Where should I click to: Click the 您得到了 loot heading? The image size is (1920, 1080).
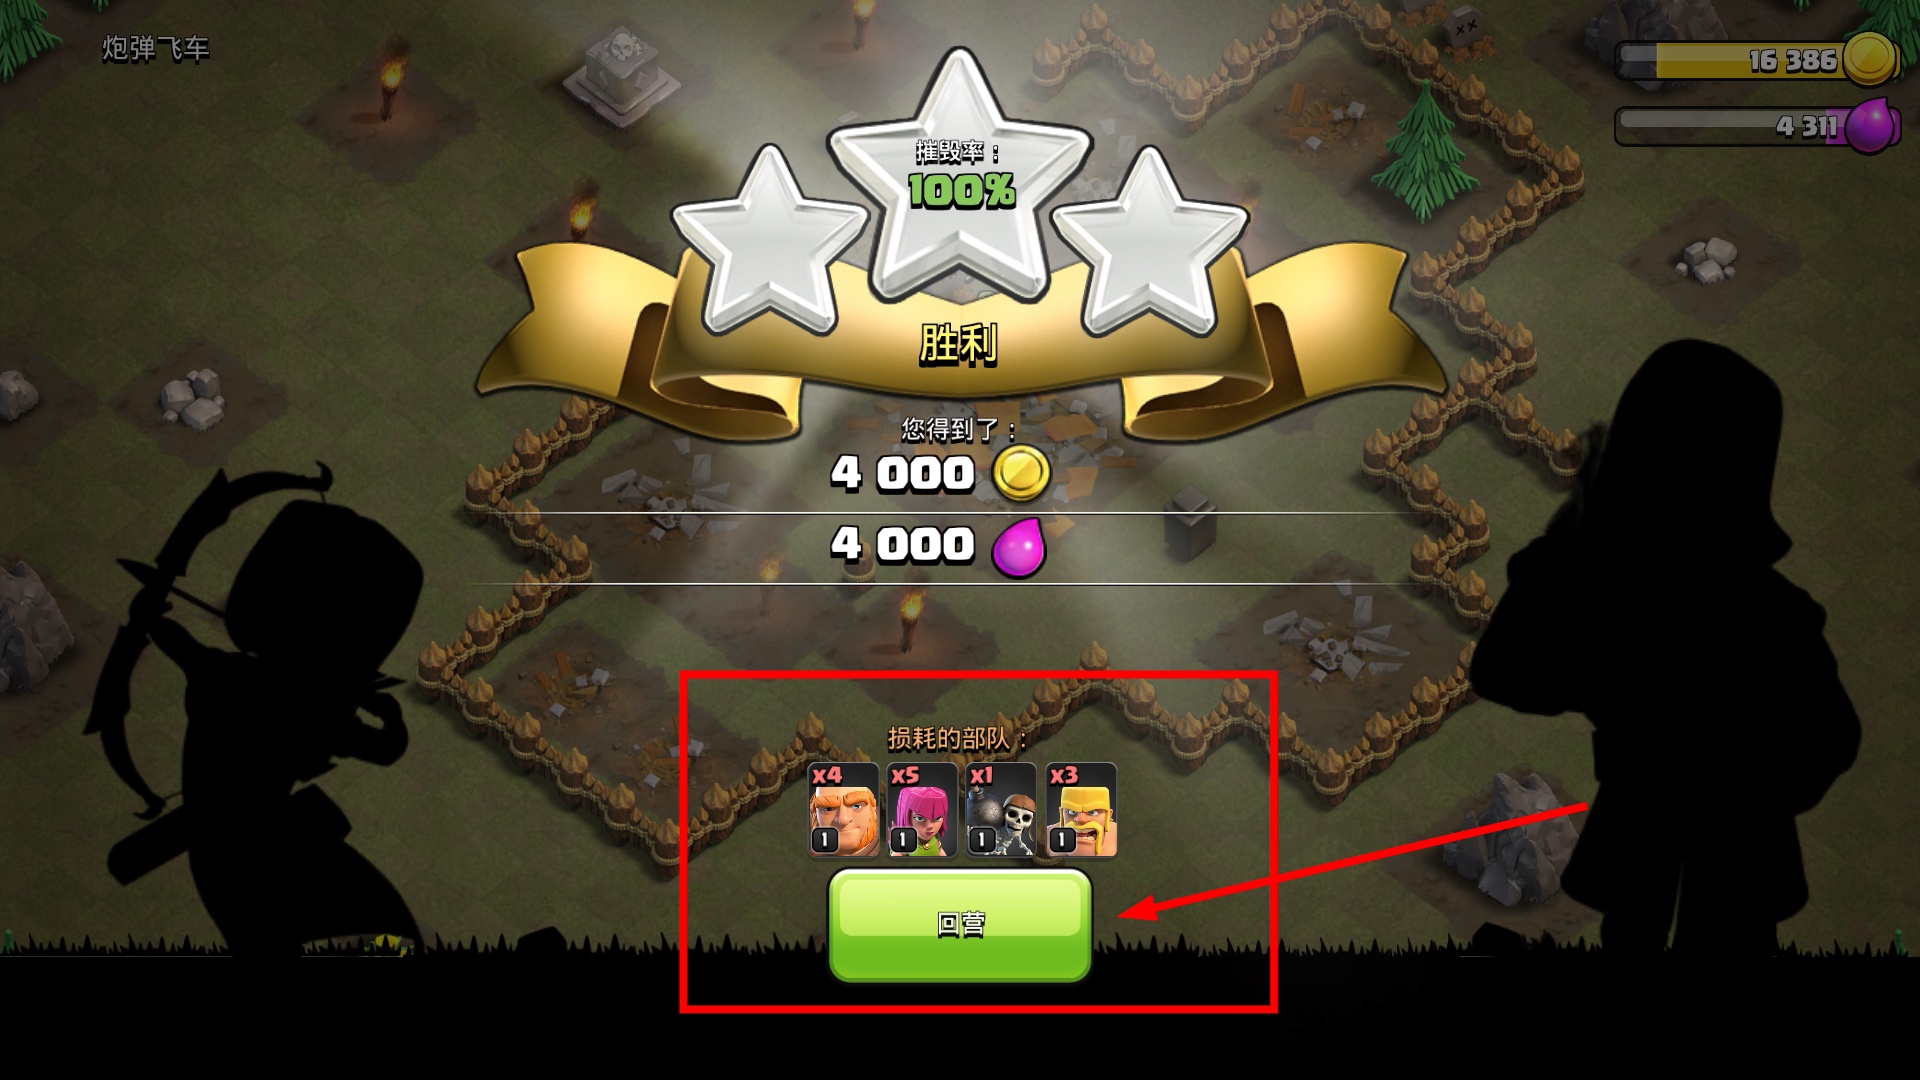point(959,430)
